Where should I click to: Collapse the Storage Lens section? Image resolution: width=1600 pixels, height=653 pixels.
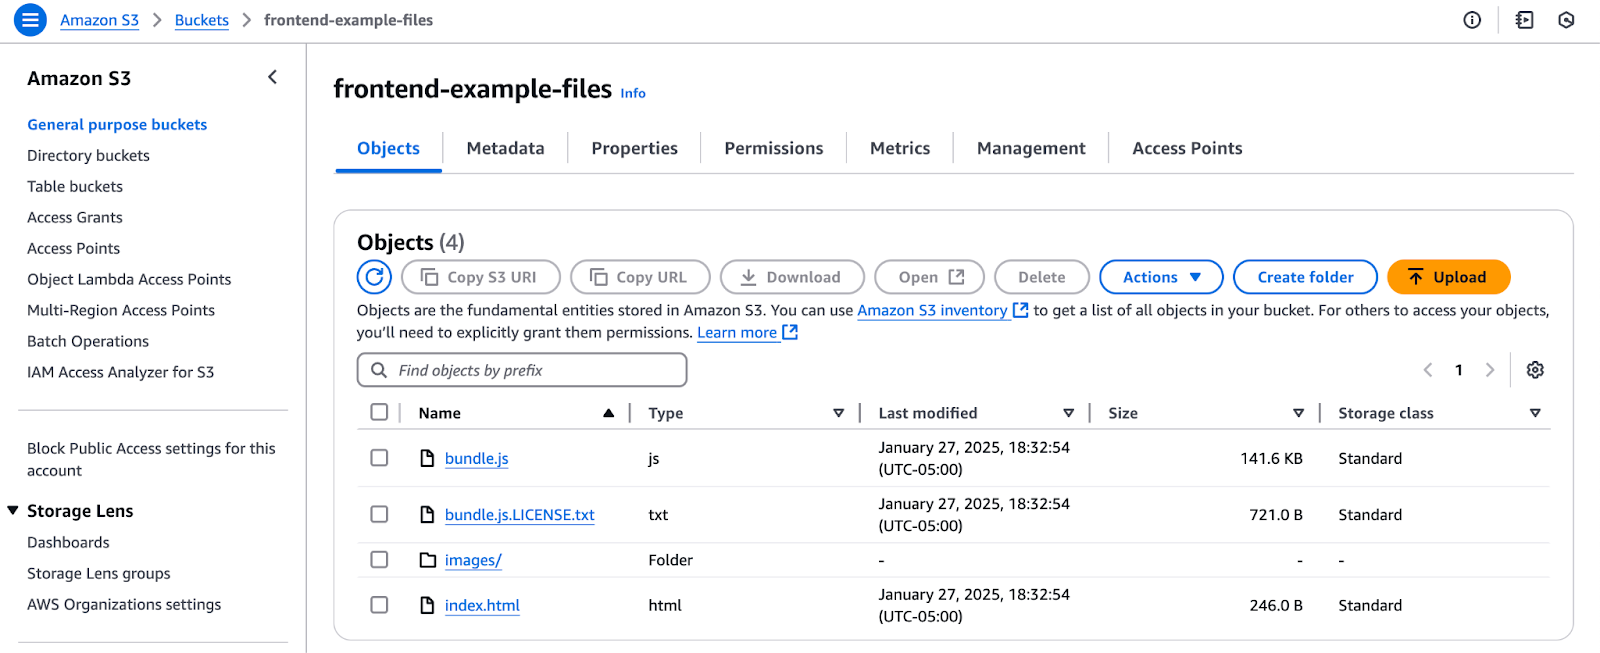pos(13,510)
